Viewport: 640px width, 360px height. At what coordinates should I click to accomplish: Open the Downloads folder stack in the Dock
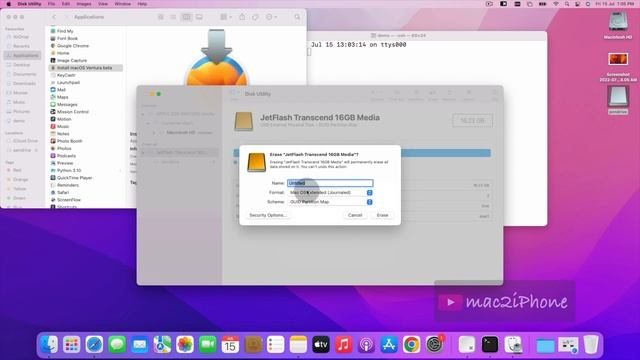pyautogui.click(x=545, y=345)
